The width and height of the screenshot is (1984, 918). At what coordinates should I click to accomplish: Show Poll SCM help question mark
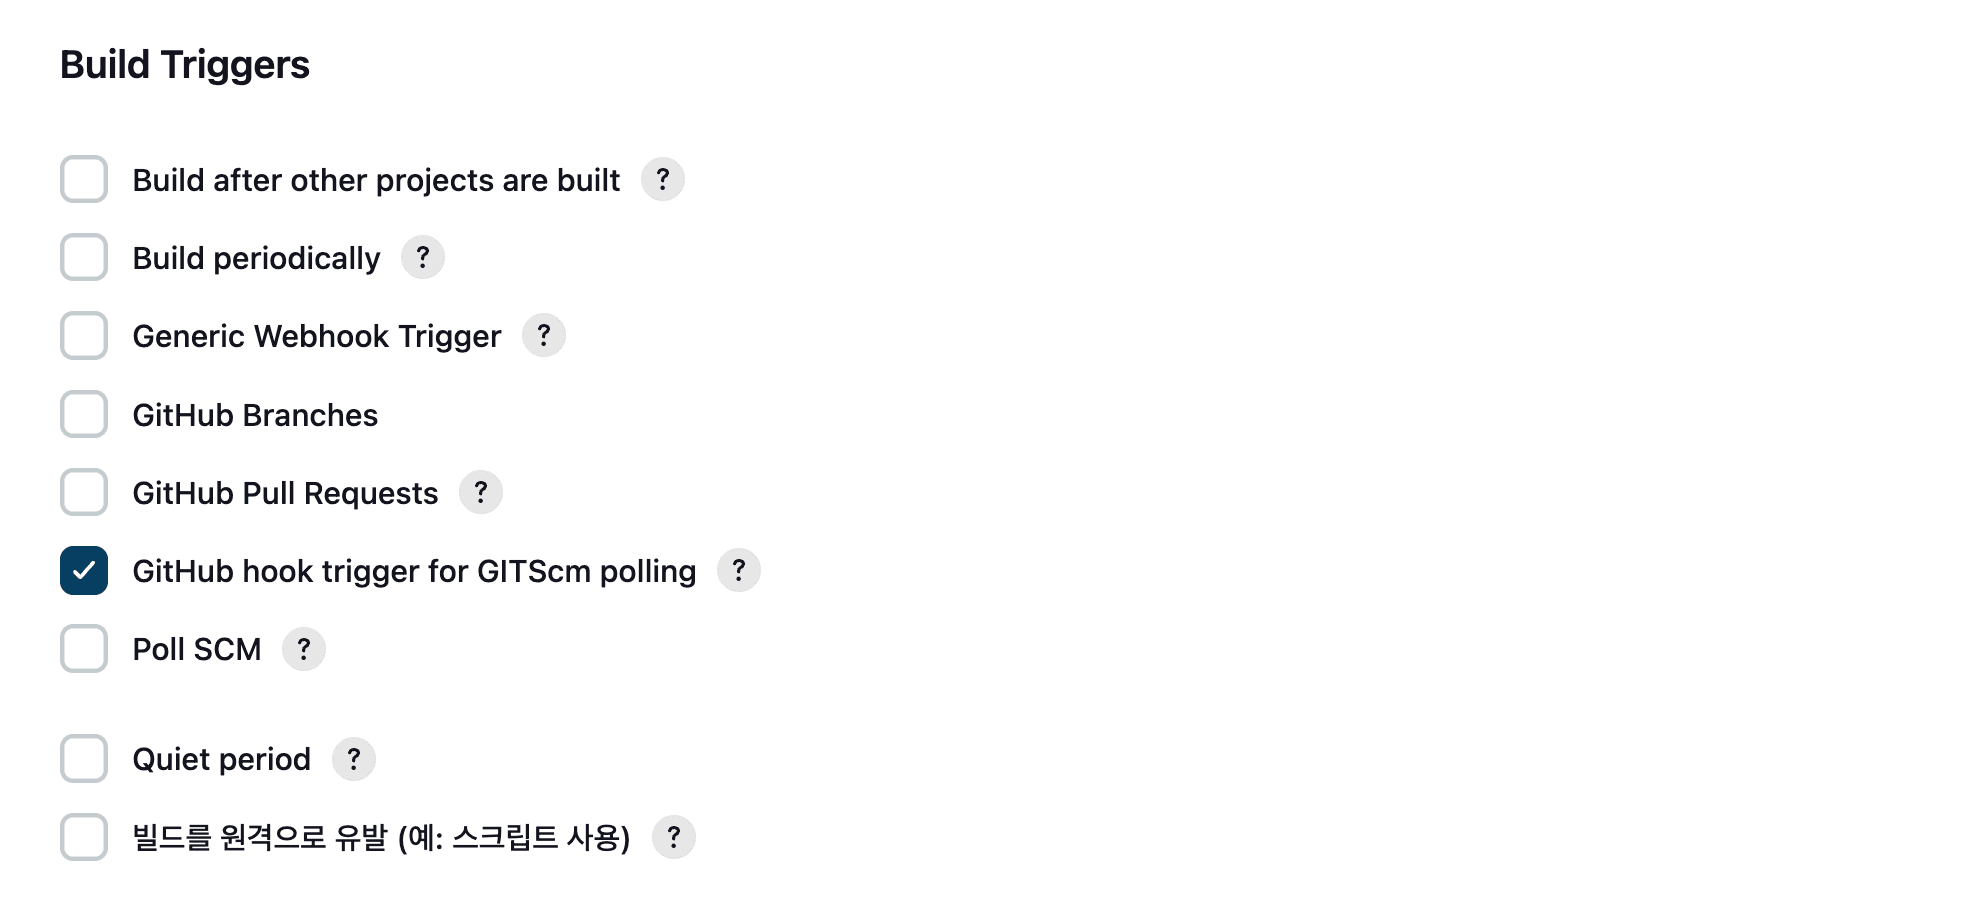point(304,649)
